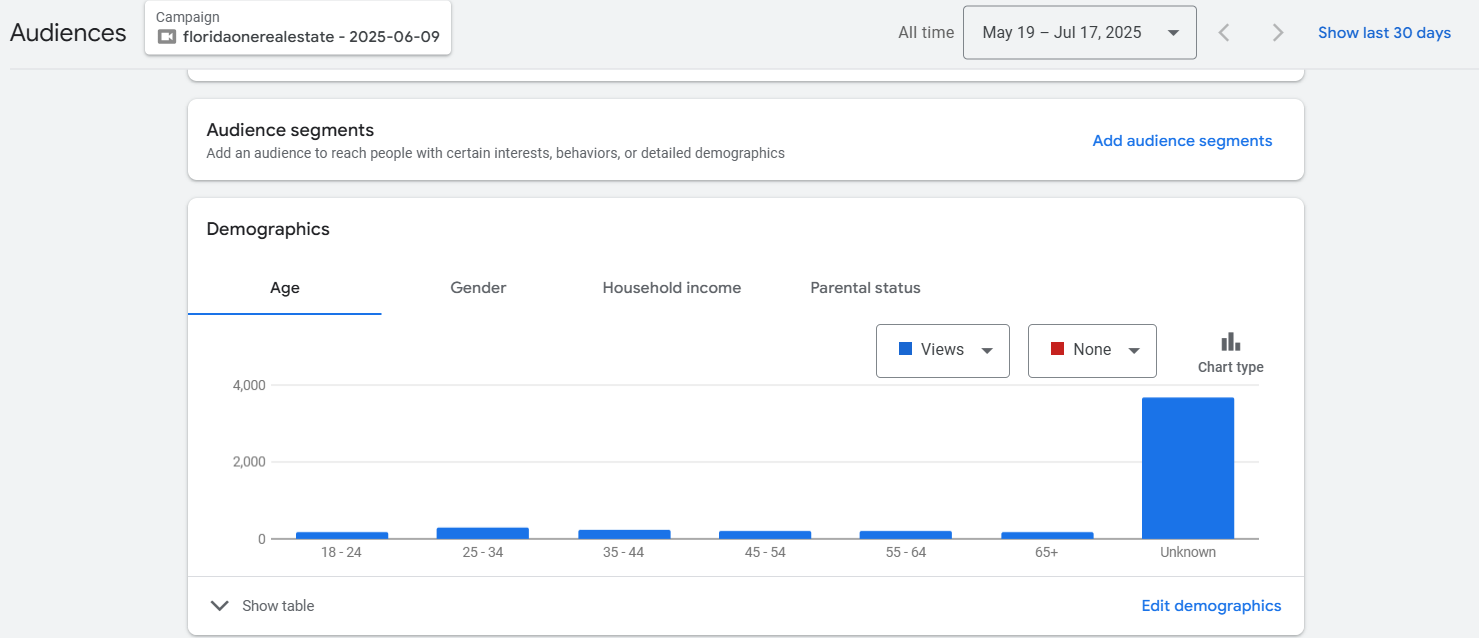Click the 25 - 34 age bar
Screen dimensions: 1479x638
483,533
